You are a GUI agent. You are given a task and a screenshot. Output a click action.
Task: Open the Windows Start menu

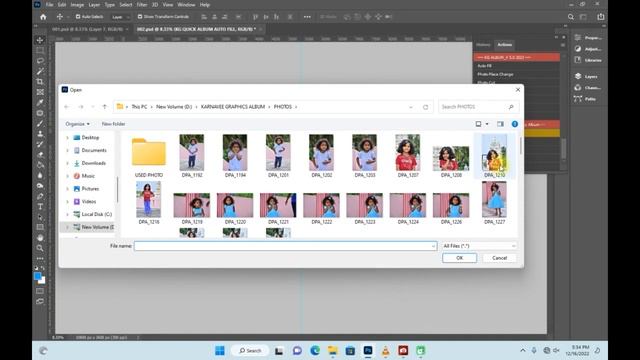click(220, 351)
